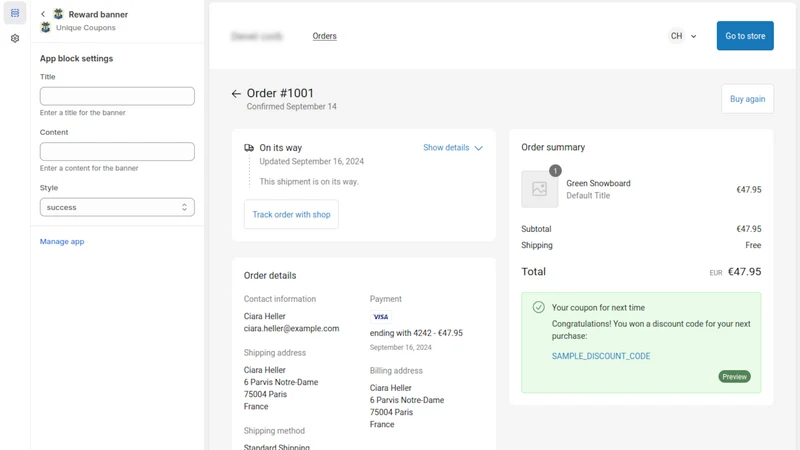Click the Visa card icon under Payment

pos(381,317)
